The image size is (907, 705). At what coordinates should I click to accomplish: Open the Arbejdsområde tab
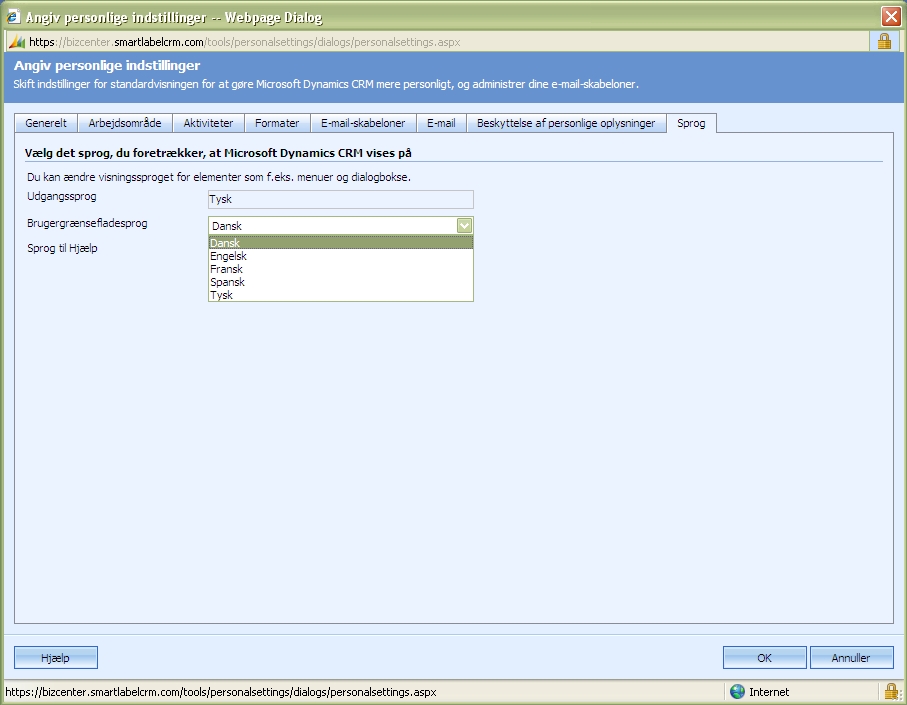pyautogui.click(x=125, y=123)
